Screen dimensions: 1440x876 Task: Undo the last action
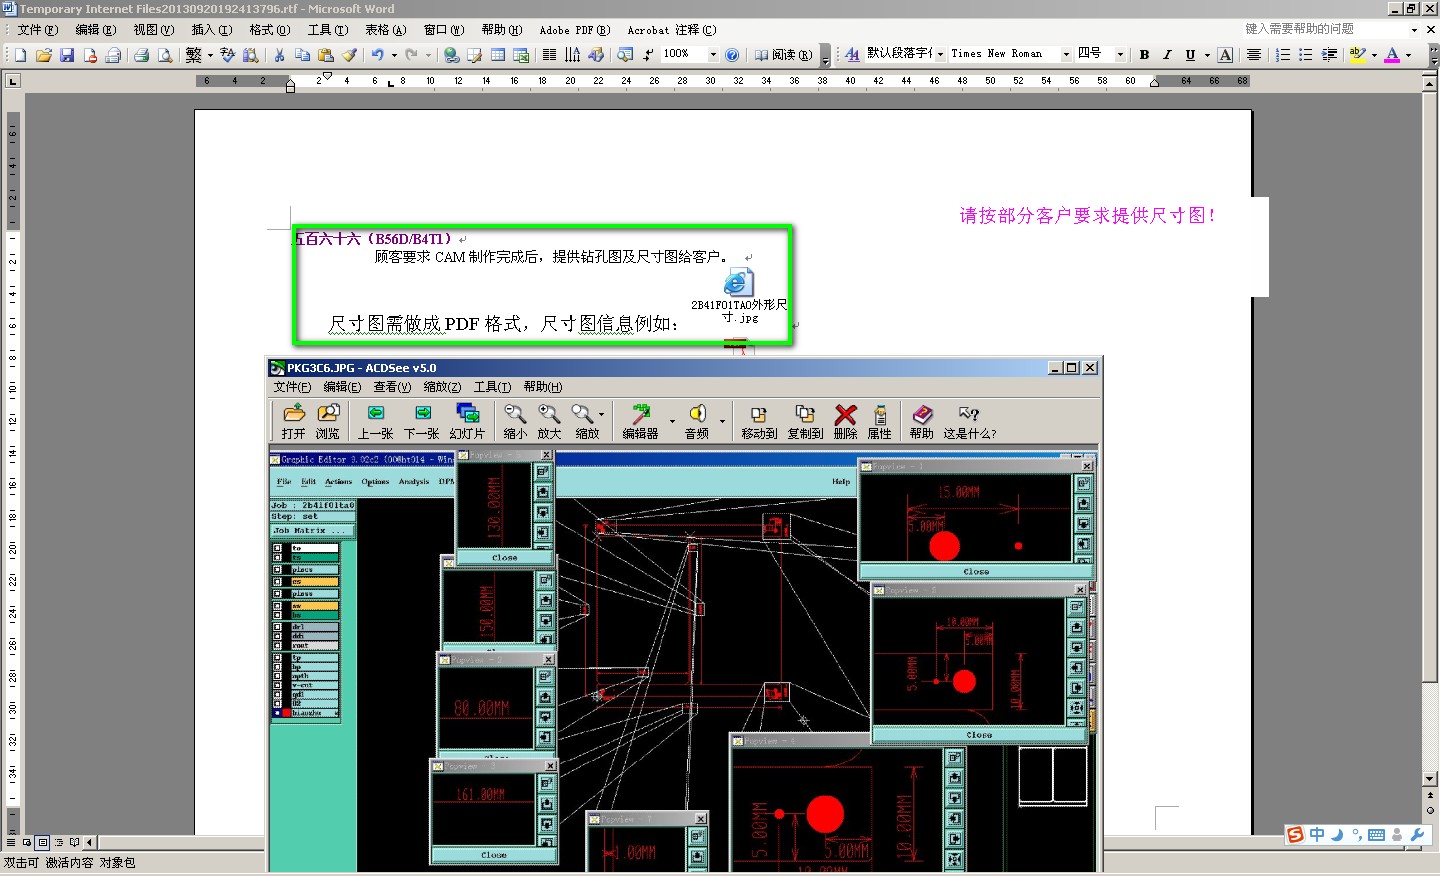tap(377, 55)
